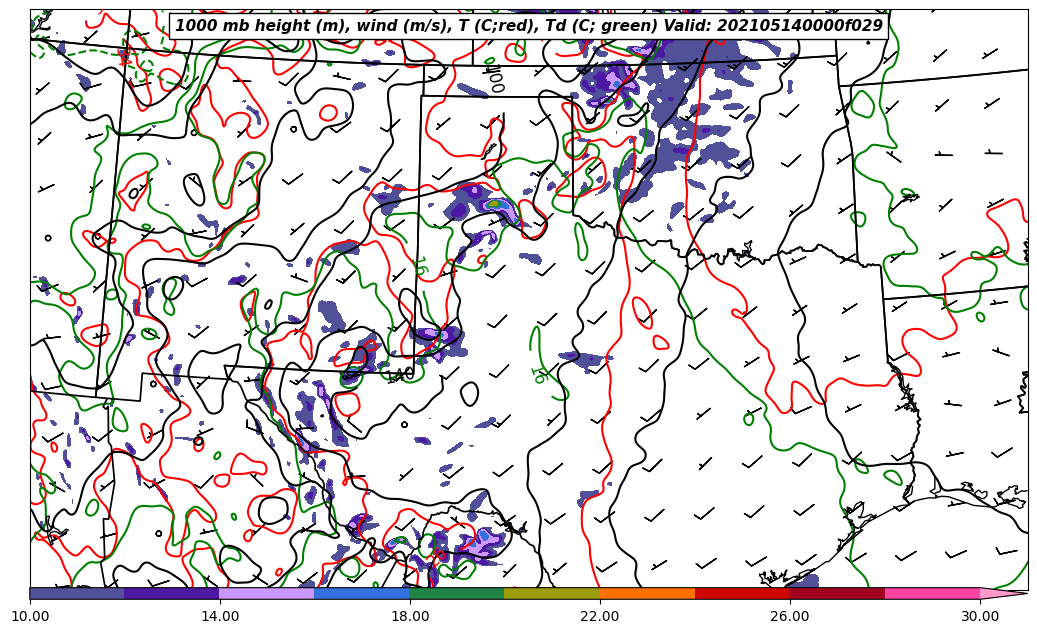Click the valid time 202105140000f029 in title
The height and width of the screenshot is (633, 1037).
point(800,26)
